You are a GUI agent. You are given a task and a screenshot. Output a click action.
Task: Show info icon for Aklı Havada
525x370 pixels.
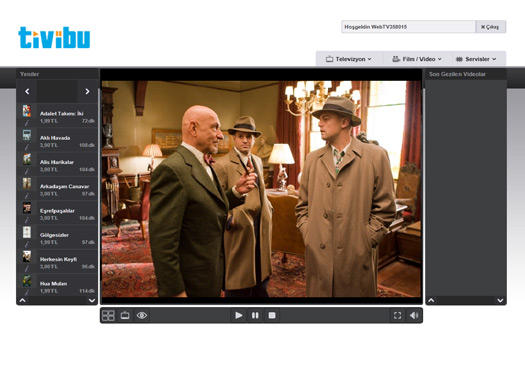[27, 147]
